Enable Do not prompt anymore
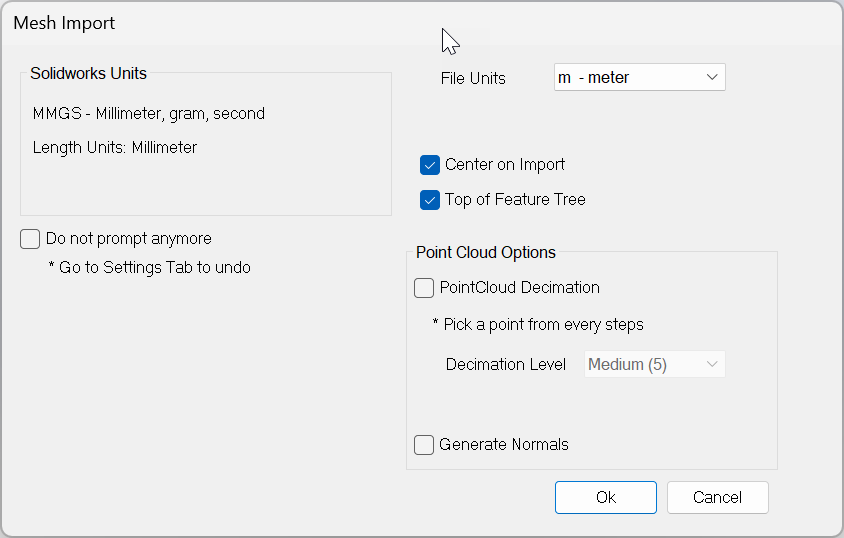844x538 pixels. point(30,239)
